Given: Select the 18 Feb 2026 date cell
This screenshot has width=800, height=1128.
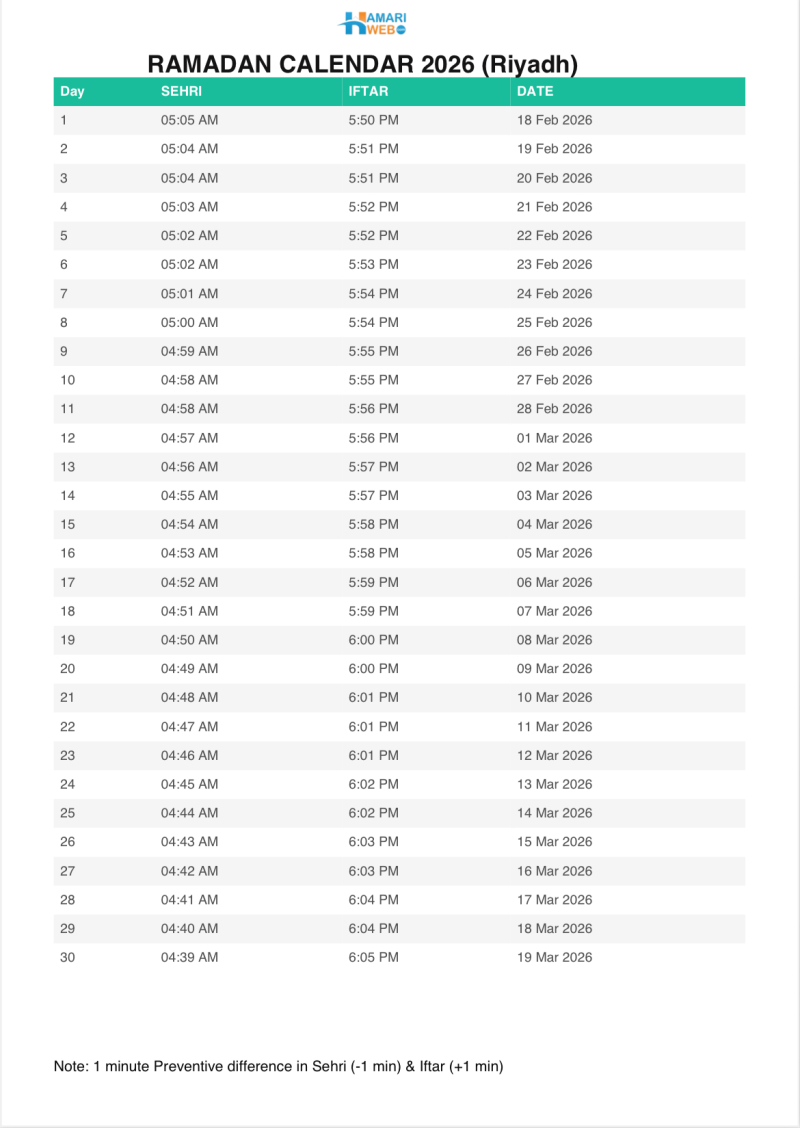Looking at the screenshot, I should [x=555, y=120].
